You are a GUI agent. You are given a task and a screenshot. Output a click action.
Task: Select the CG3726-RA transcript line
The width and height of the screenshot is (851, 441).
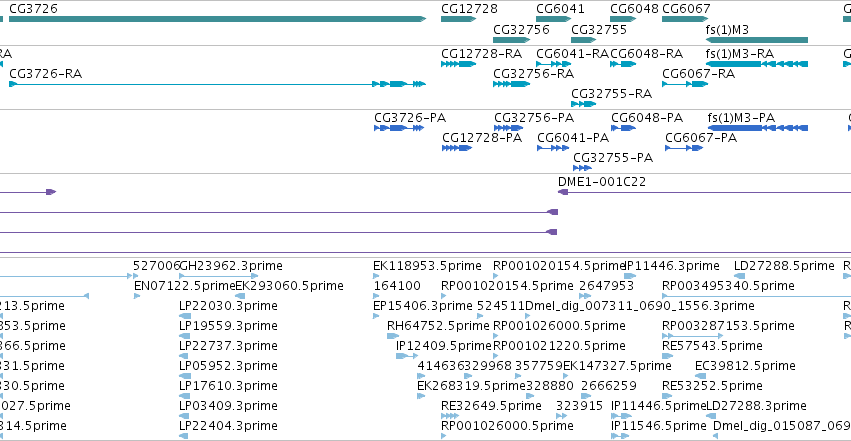pyautogui.click(x=218, y=84)
